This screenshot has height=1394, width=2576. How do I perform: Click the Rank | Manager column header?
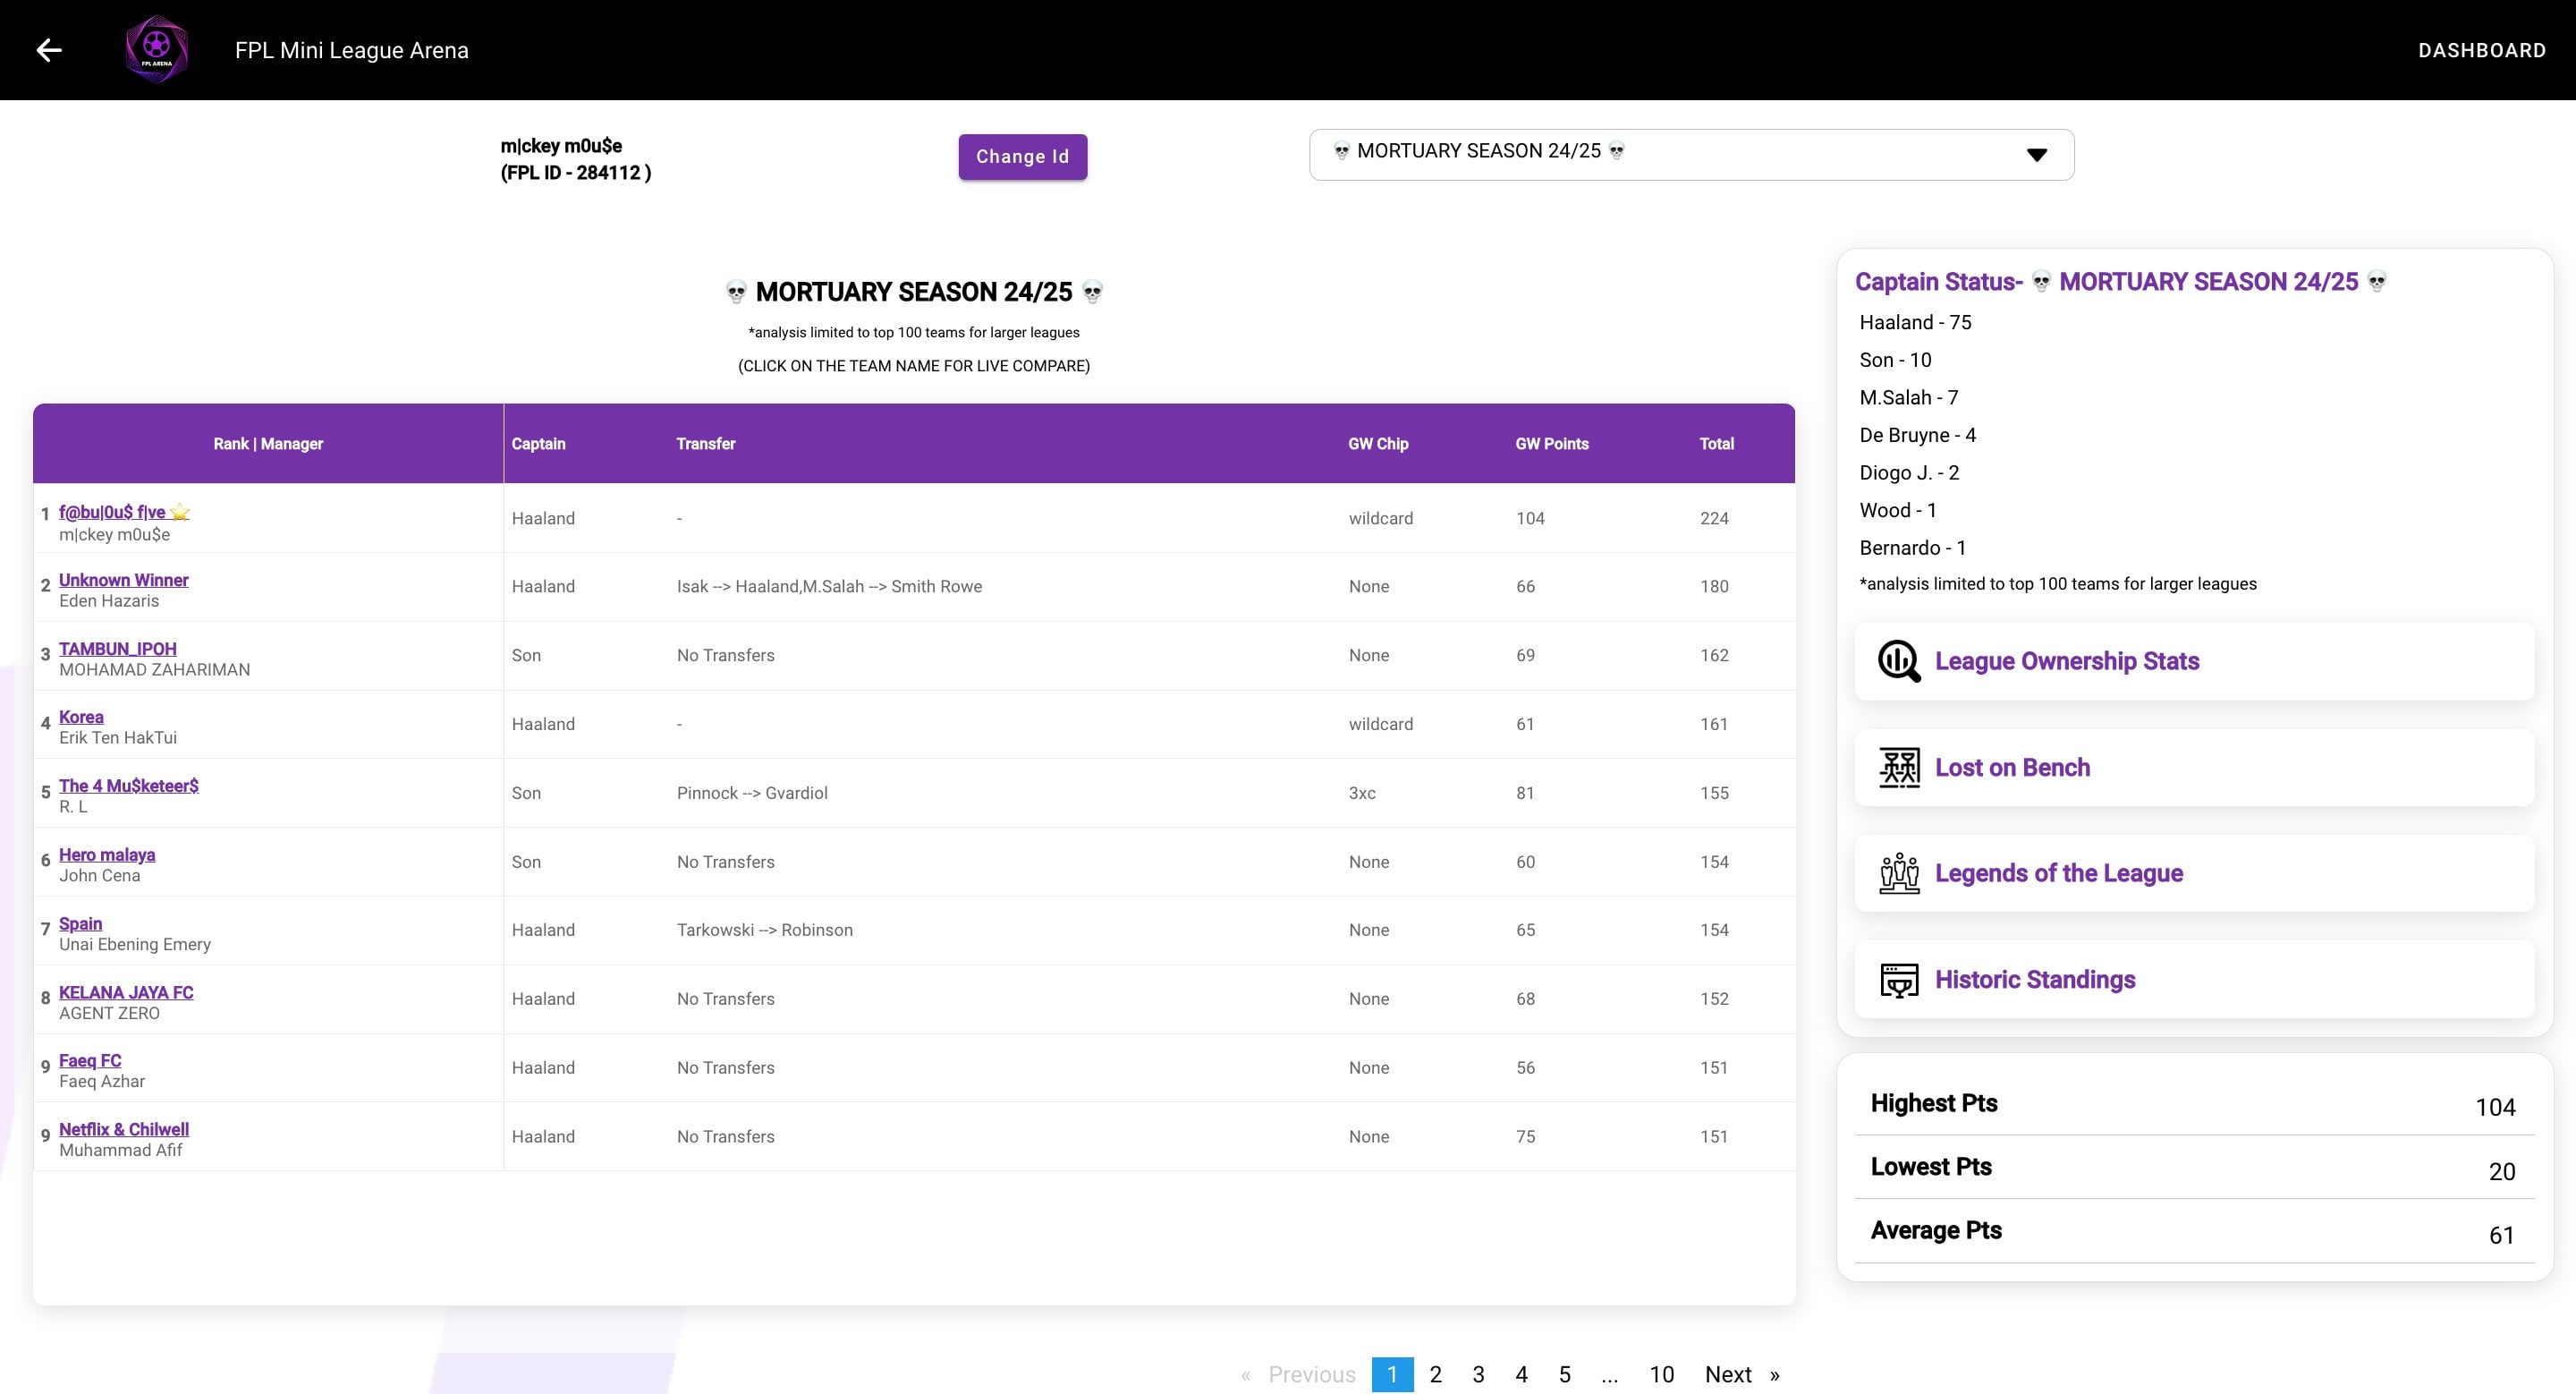pyautogui.click(x=268, y=444)
